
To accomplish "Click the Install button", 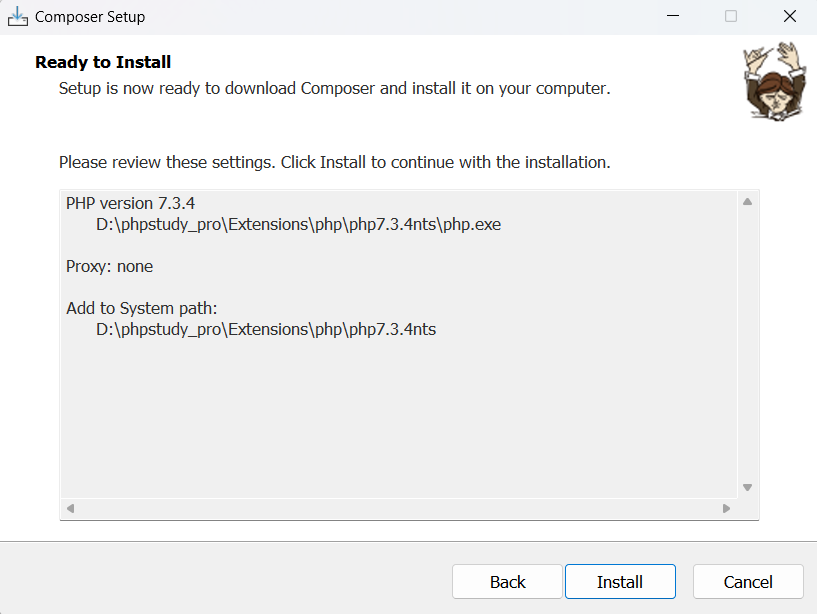I will [620, 581].
